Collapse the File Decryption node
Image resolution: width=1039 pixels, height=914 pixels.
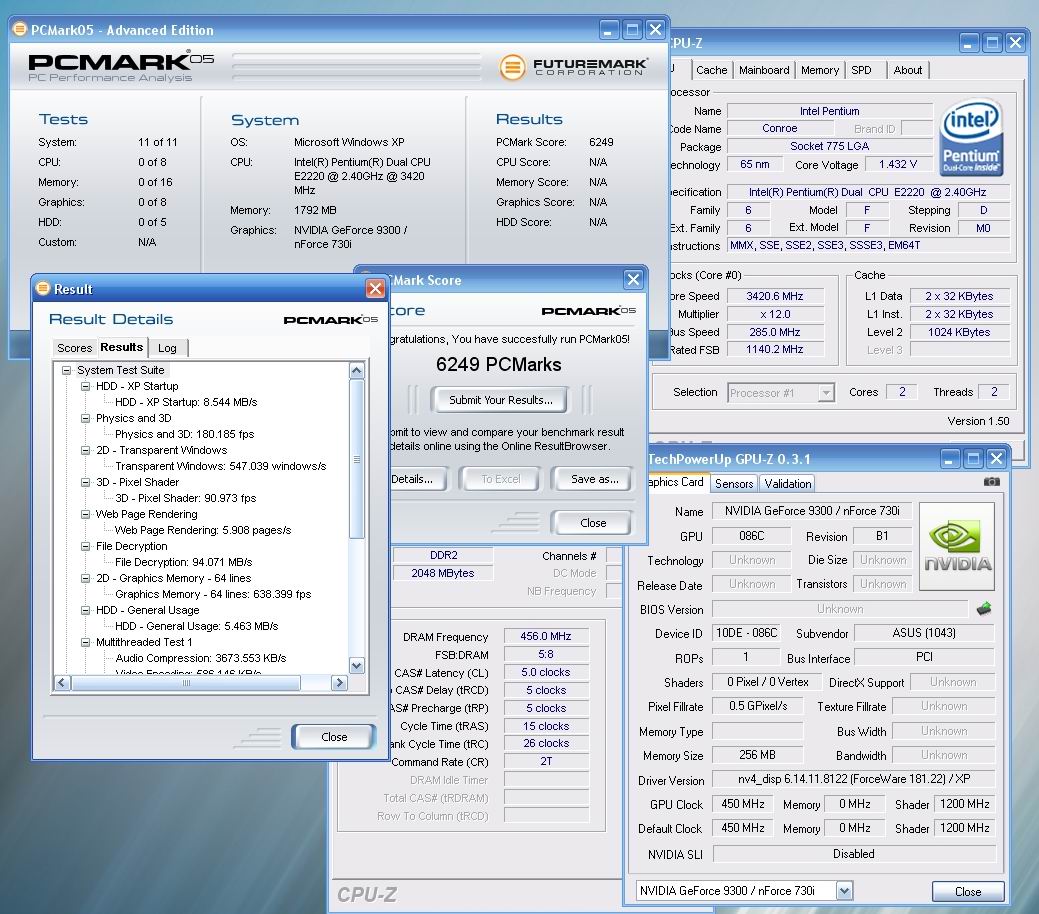[x=85, y=546]
